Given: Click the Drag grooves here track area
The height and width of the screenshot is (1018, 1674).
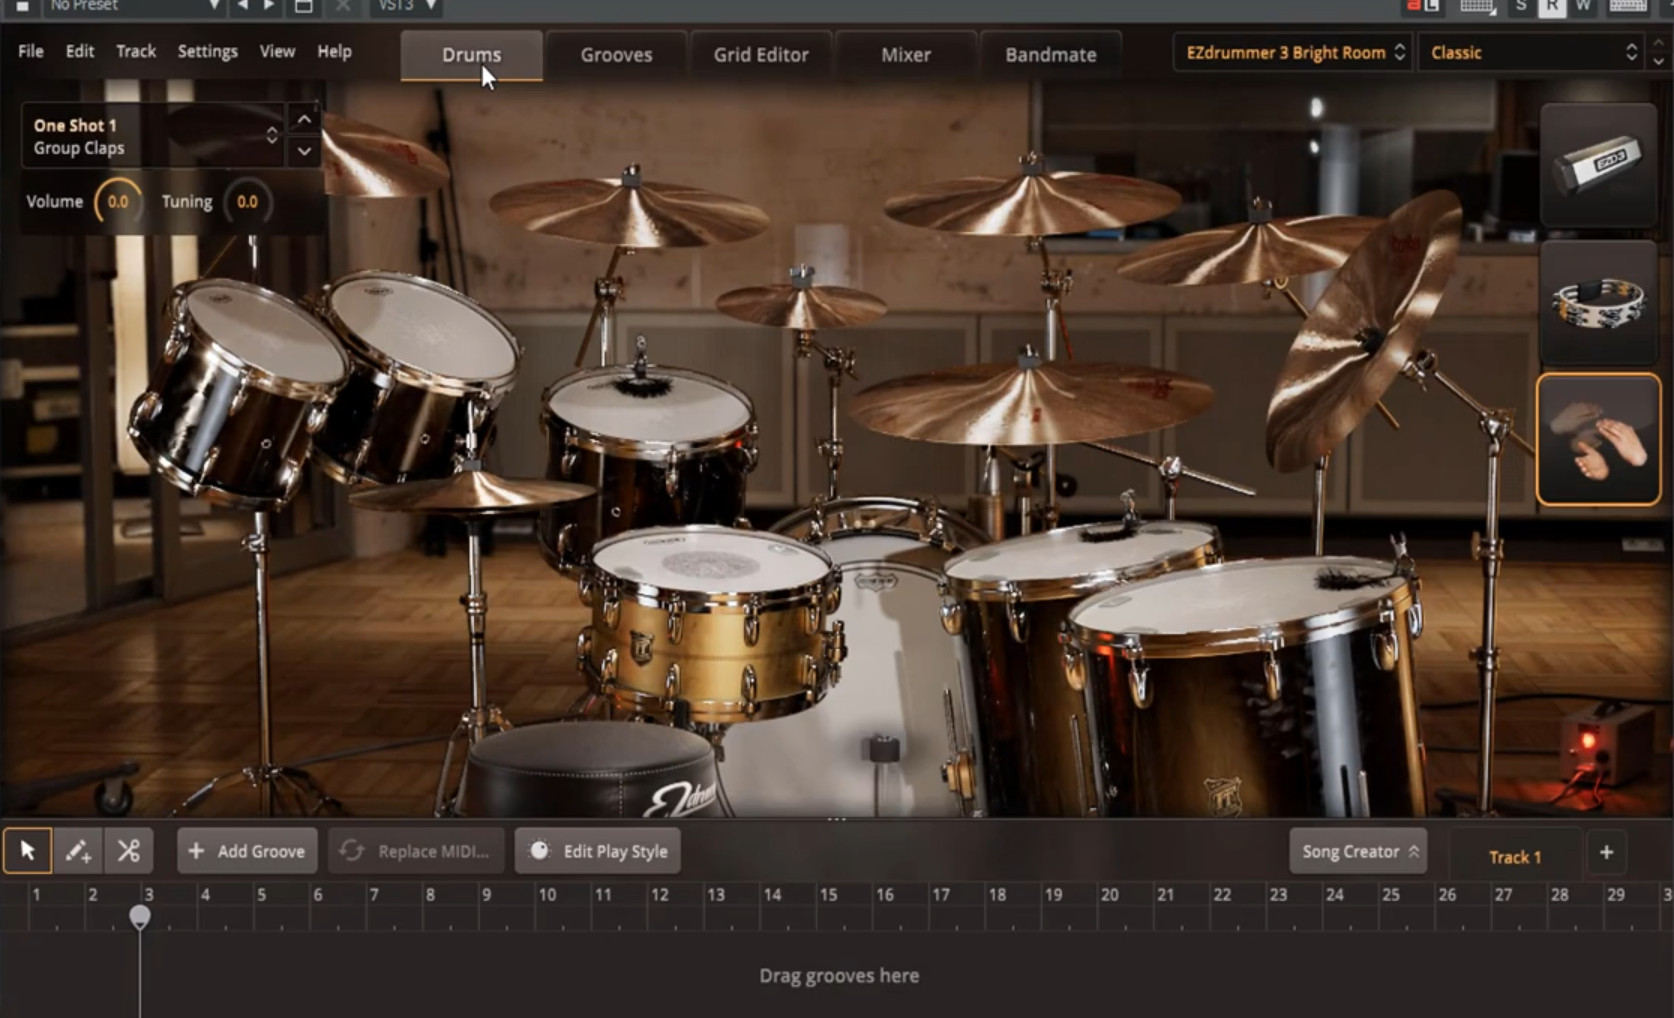Looking at the screenshot, I should pos(838,975).
